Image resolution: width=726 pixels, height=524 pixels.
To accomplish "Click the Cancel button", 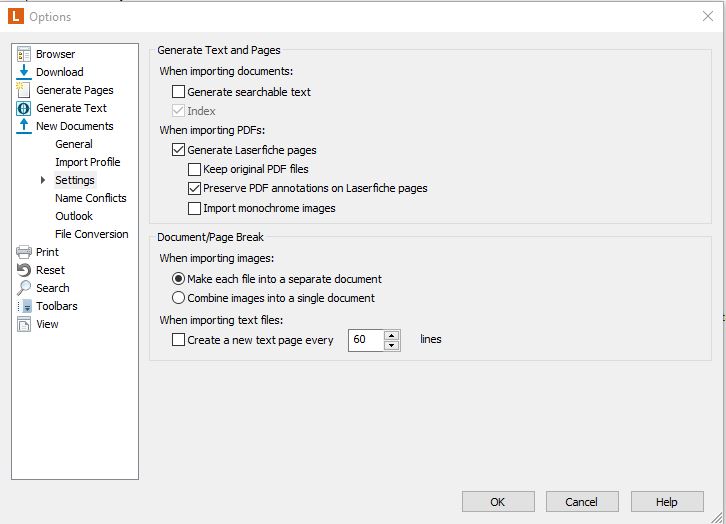I will pos(581,502).
